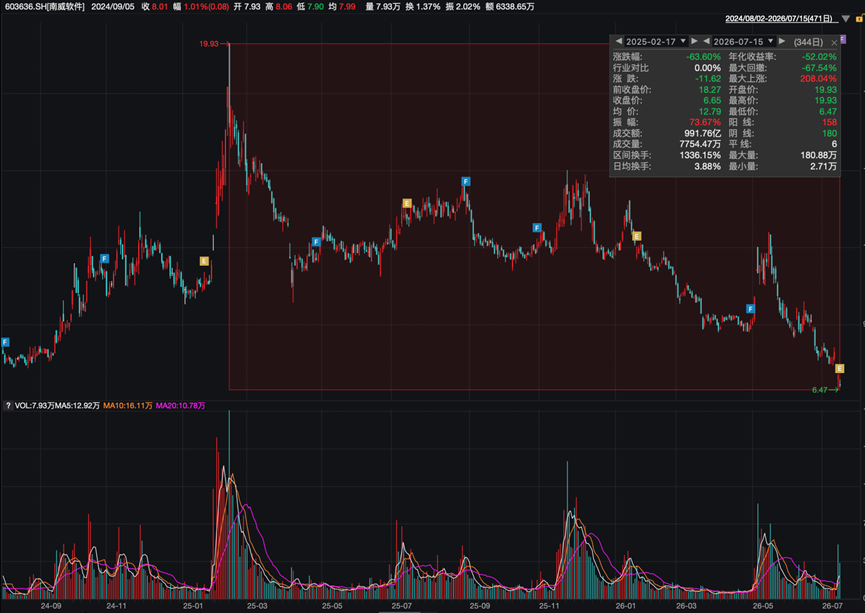Screen dimensions: 865x613
Task: Click the 最大量 value 180.88万
Action: (x=819, y=156)
